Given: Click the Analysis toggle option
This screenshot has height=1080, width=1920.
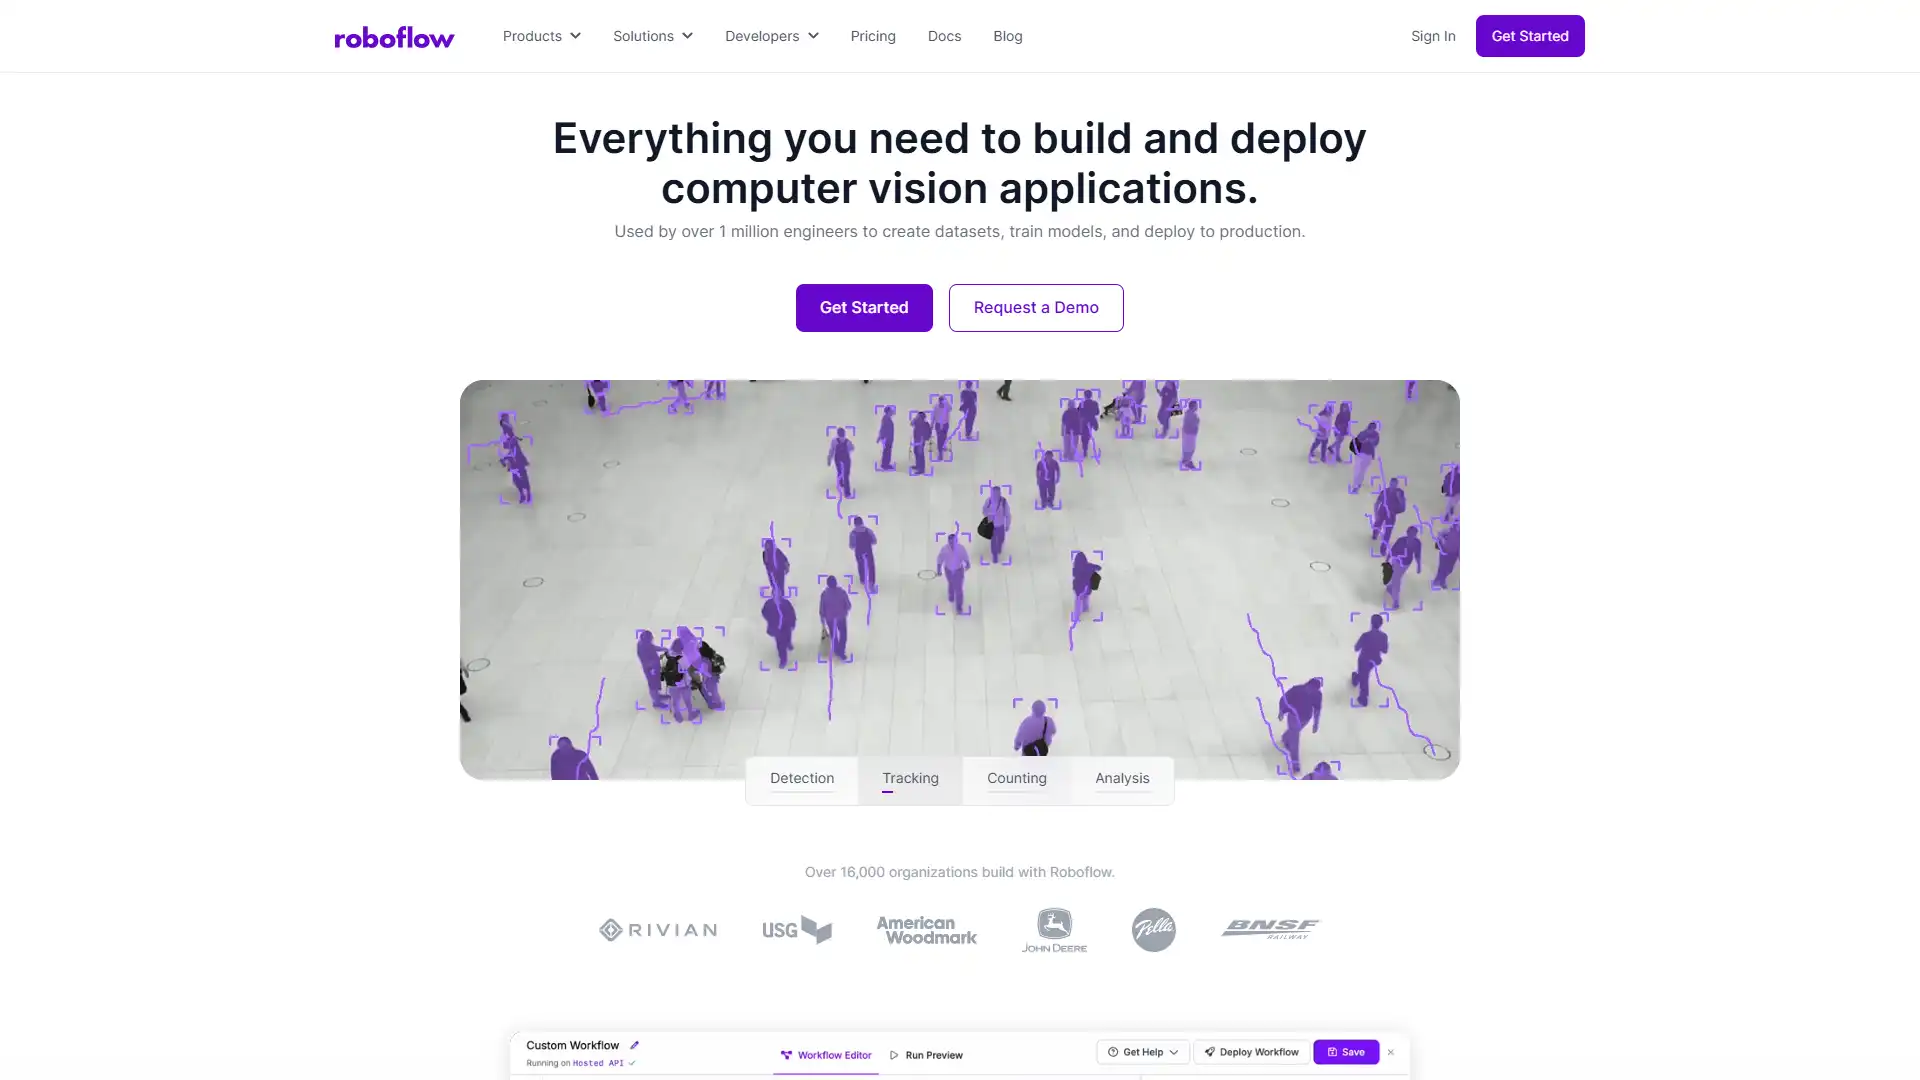Looking at the screenshot, I should pos(1122,778).
